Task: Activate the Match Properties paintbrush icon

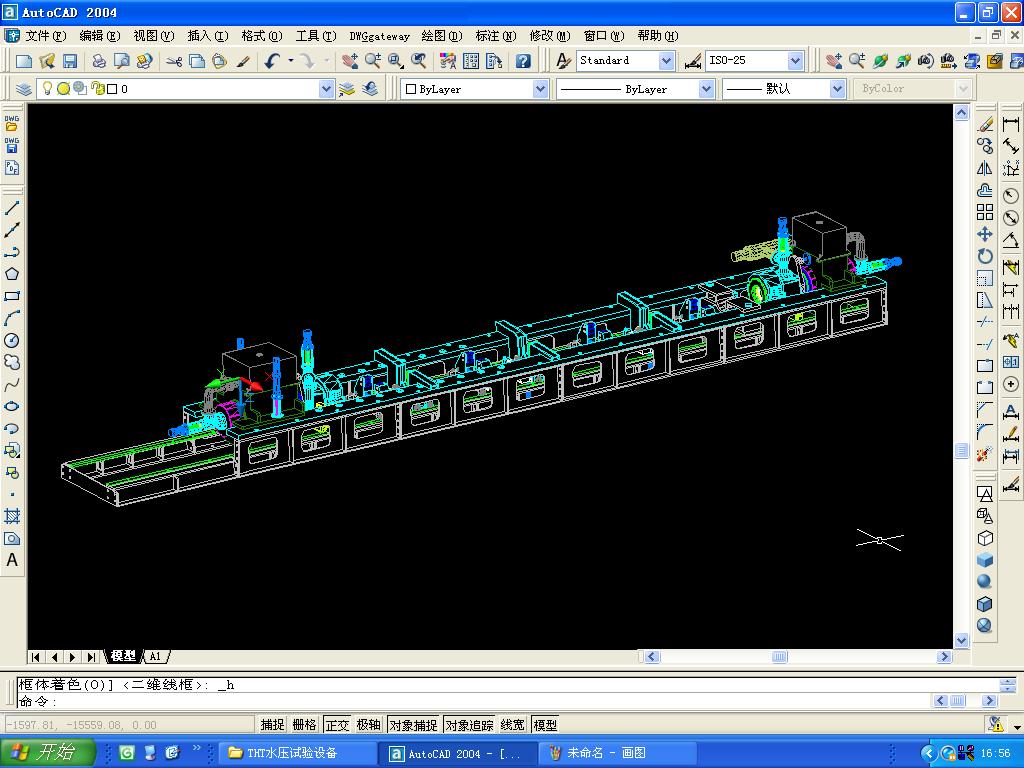Action: tap(243, 61)
